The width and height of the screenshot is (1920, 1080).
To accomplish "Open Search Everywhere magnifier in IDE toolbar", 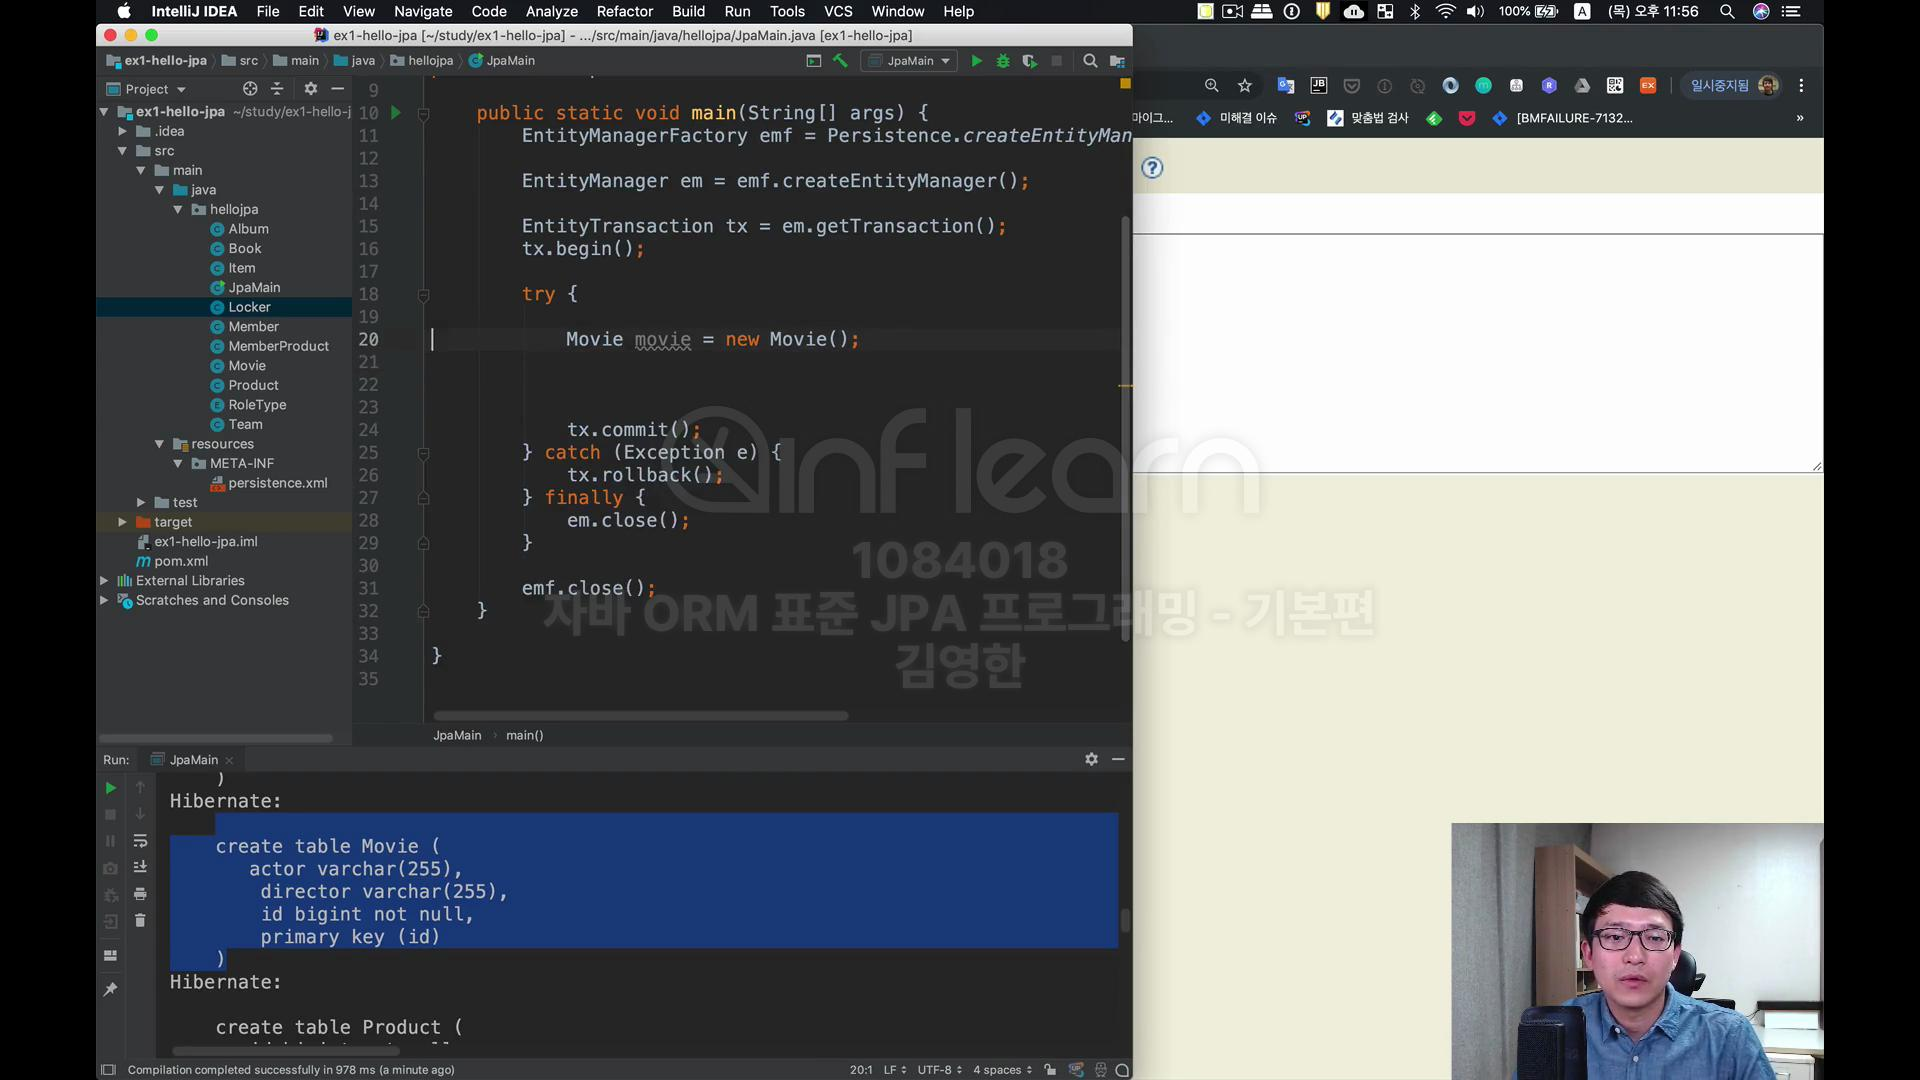I will point(1090,61).
